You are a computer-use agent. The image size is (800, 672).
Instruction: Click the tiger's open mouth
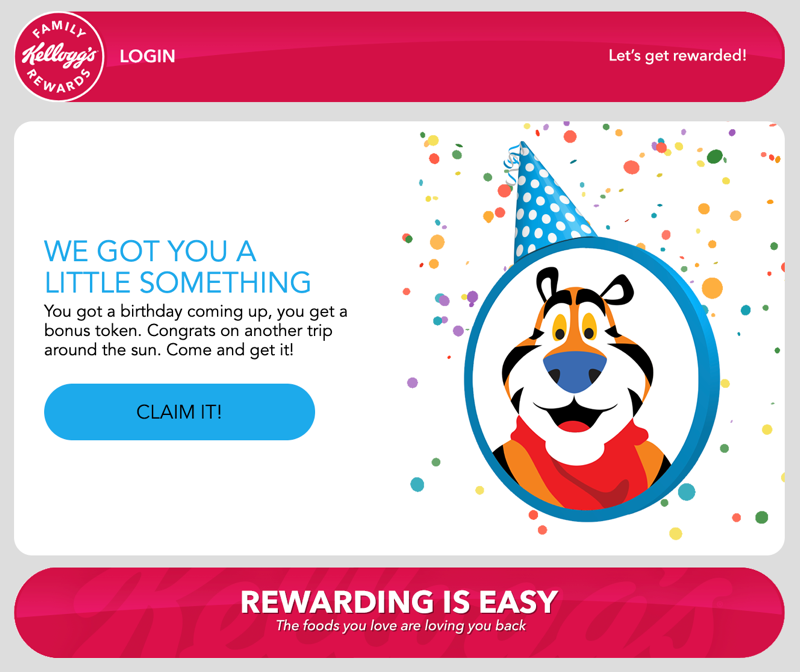575,414
